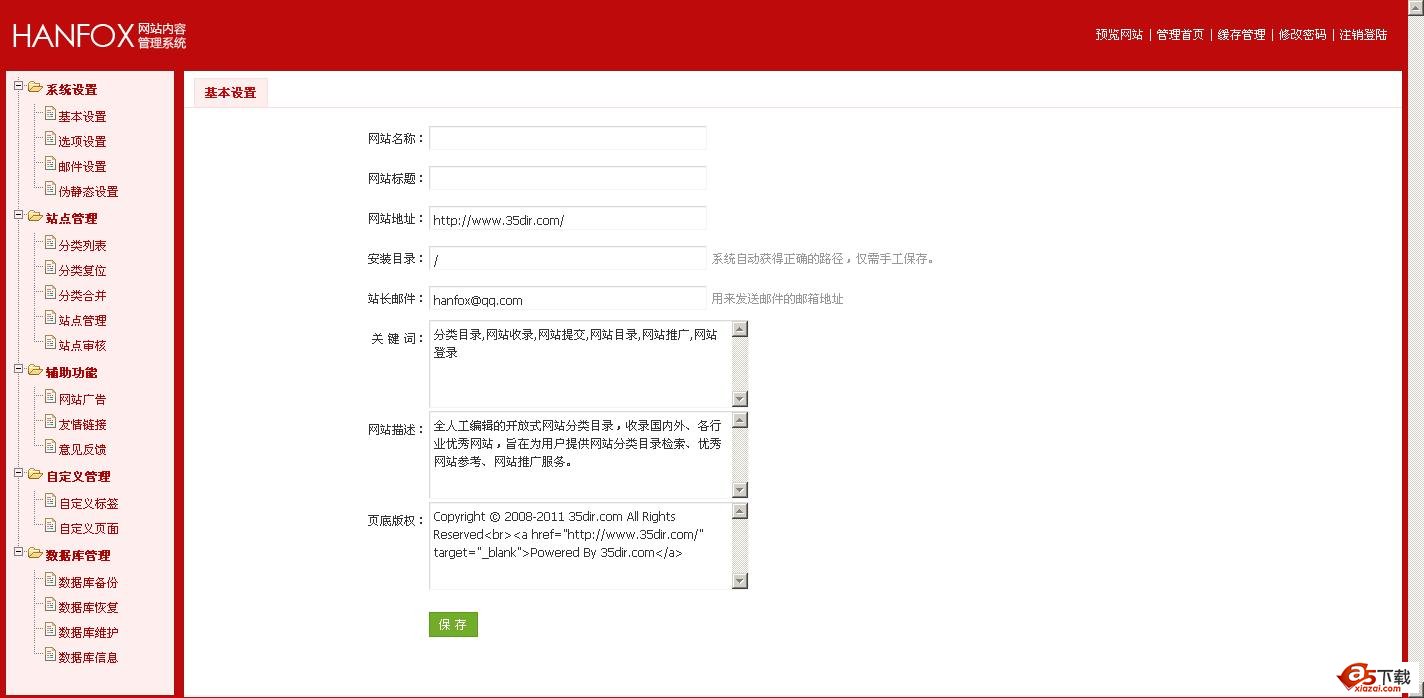Collapse the 自定义管理 tree node
Screen dimensions: 1424x698
(18, 473)
